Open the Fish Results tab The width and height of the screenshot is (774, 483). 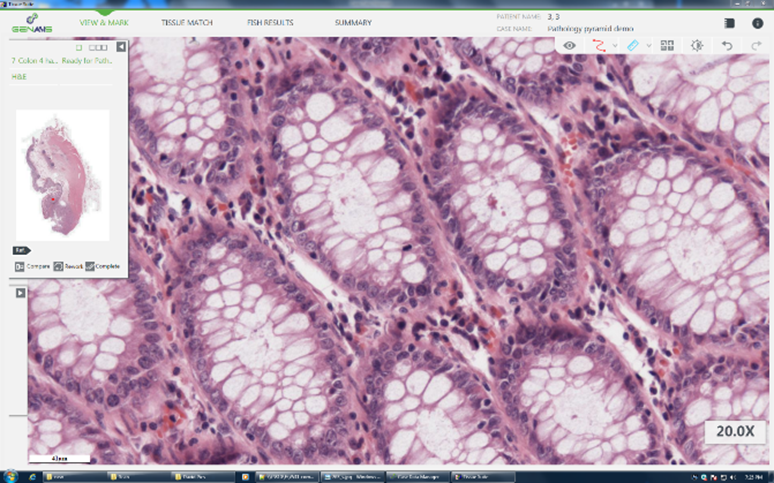[x=269, y=22]
